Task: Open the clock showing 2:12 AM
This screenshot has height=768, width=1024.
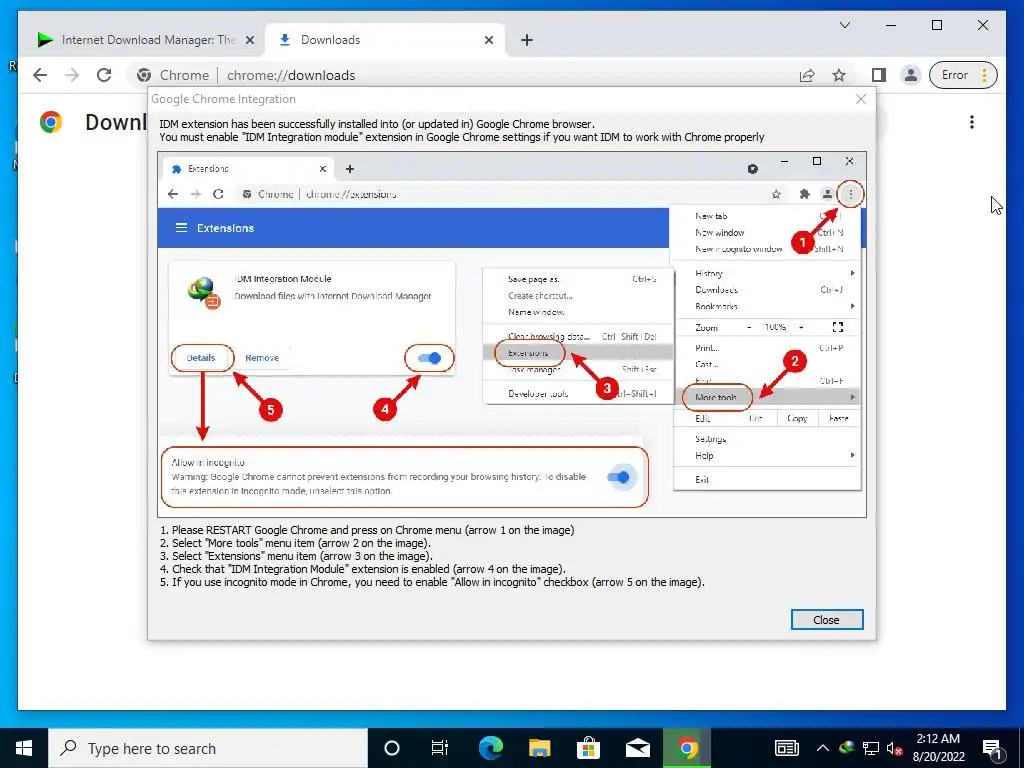Action: point(938,748)
